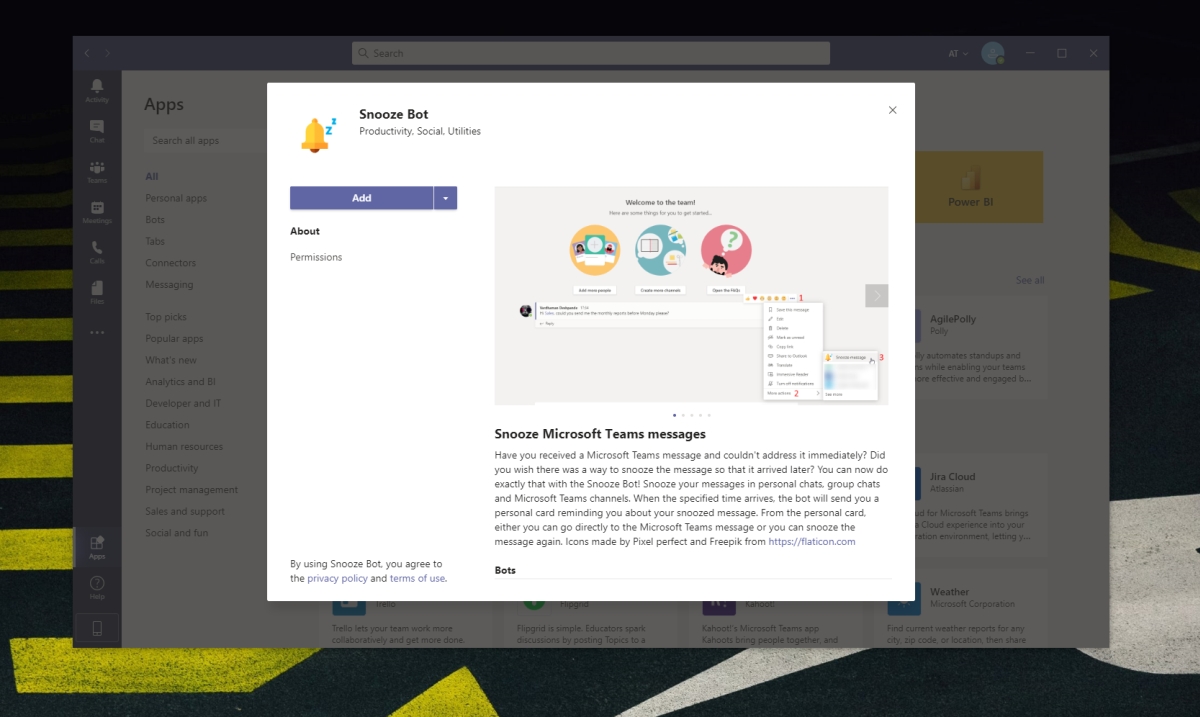This screenshot has width=1200, height=717.
Task: Select the Analytics and BI category
Action: [180, 382]
